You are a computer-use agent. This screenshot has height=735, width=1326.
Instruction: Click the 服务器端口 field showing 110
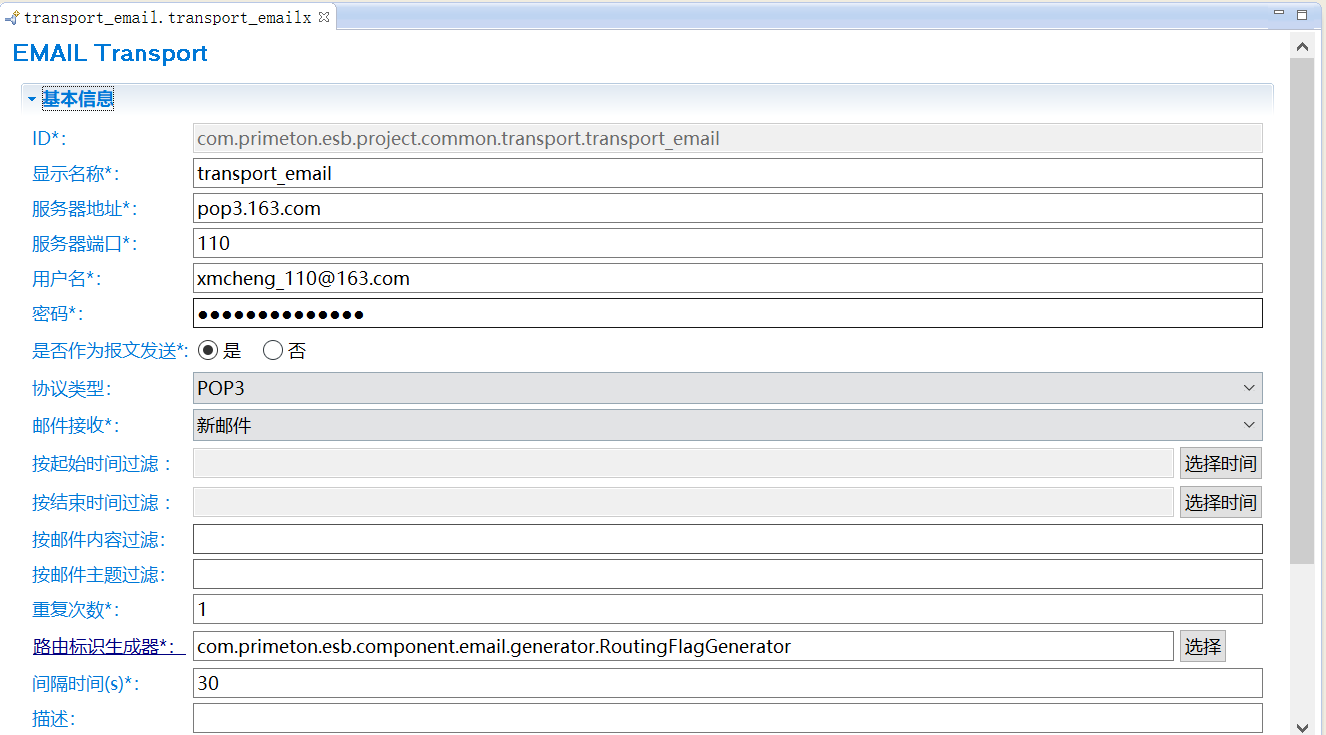point(727,243)
